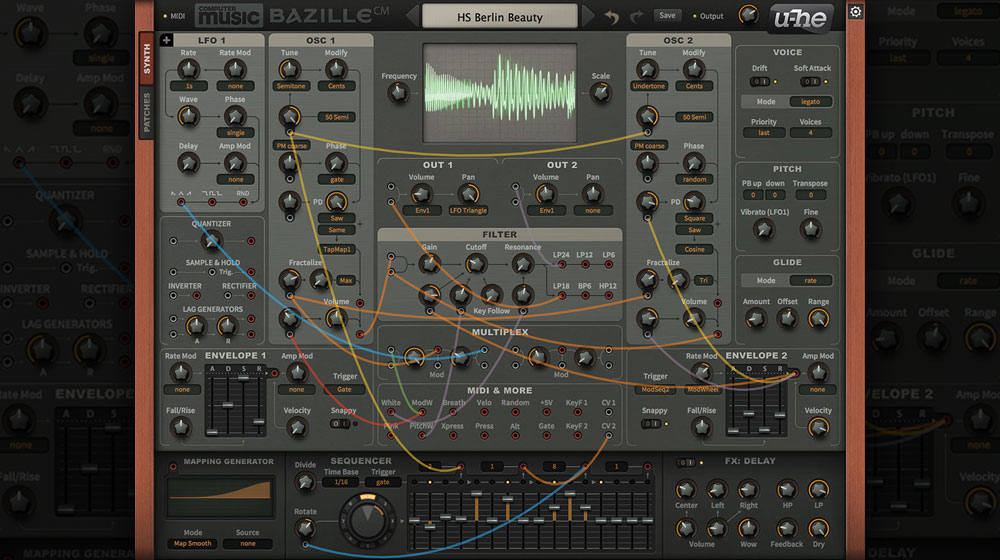Undo the last change with the undo arrow

tap(612, 17)
